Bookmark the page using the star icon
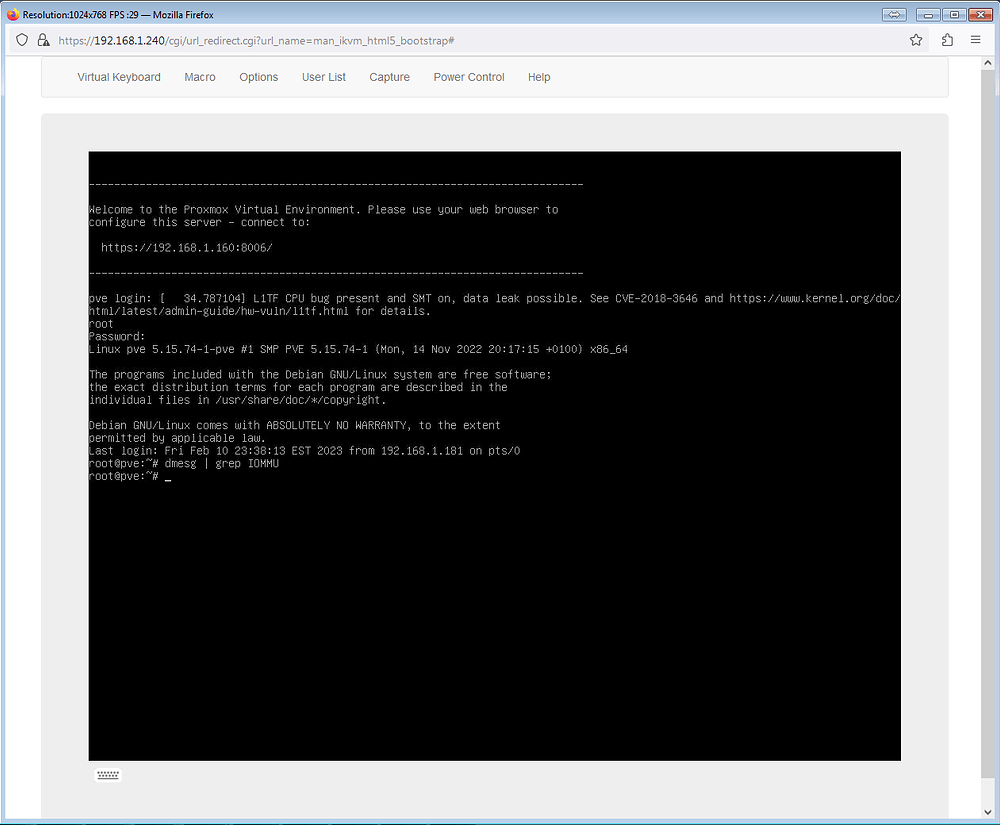The width and height of the screenshot is (1000, 825). click(x=916, y=40)
